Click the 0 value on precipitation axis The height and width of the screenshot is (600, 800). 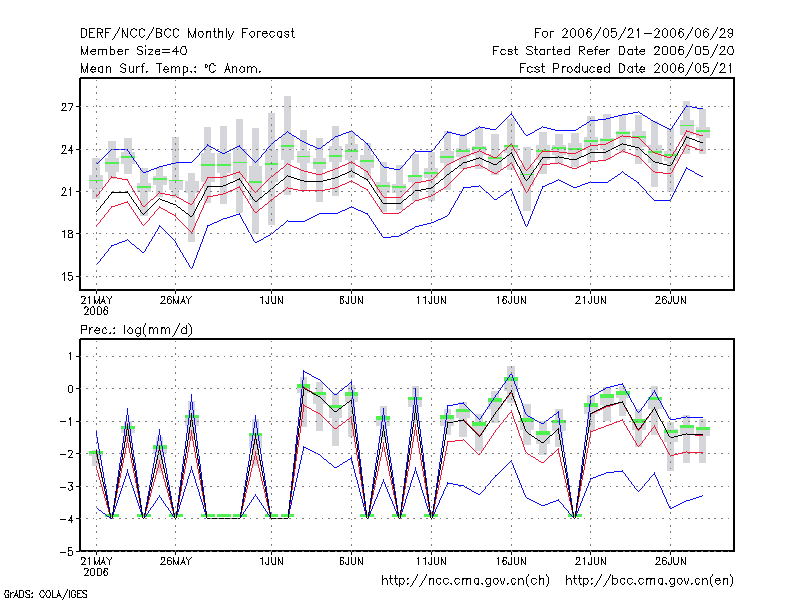pyautogui.click(x=70, y=389)
